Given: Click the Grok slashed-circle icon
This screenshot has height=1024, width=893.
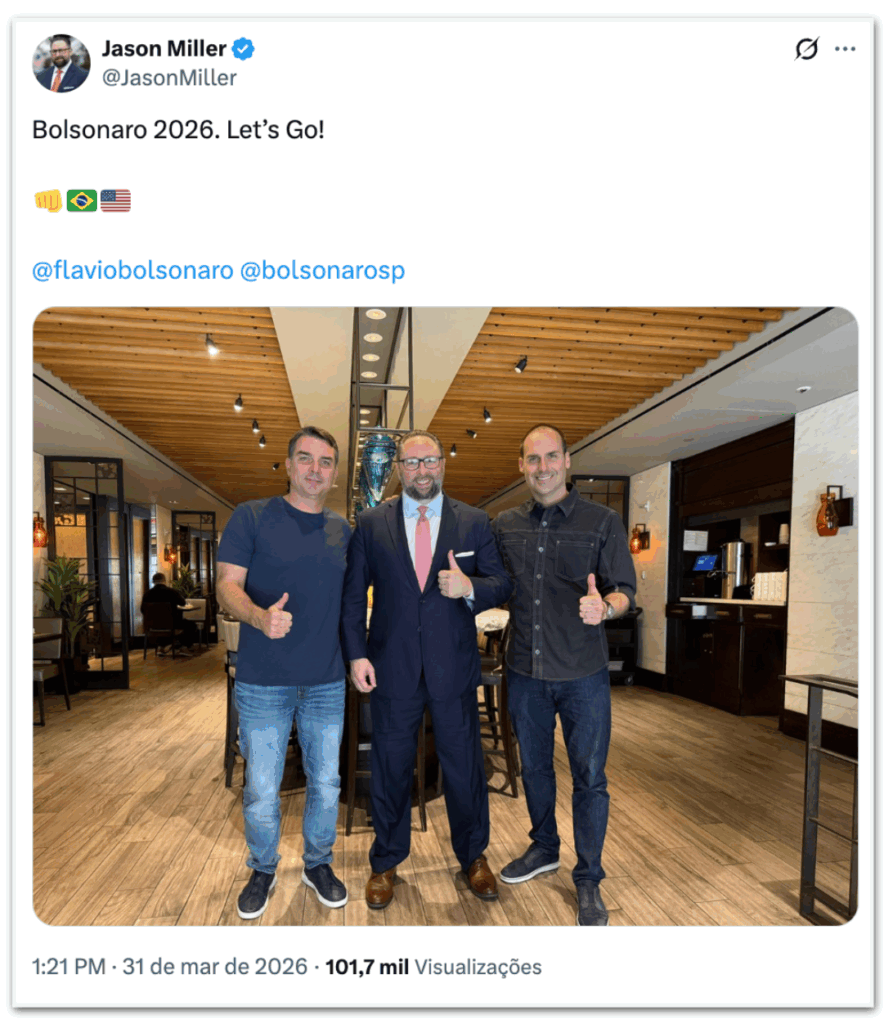Looking at the screenshot, I should point(806,49).
